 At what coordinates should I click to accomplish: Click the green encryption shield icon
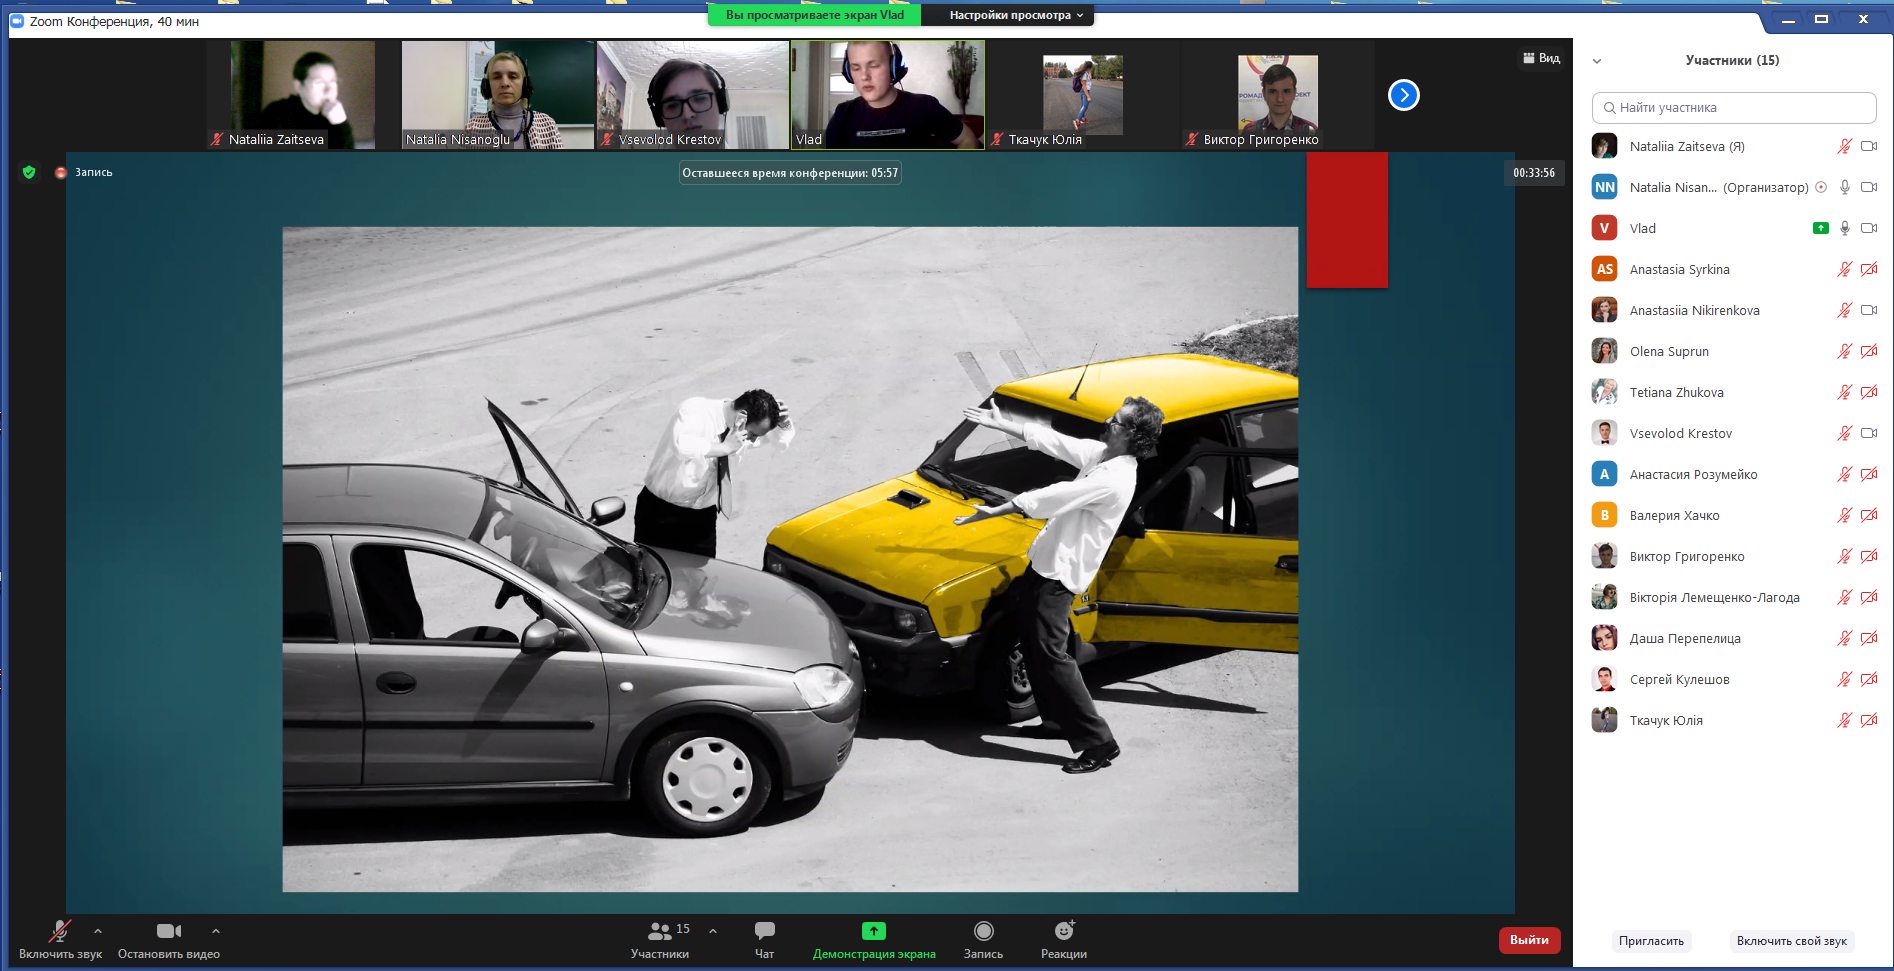[x=29, y=172]
